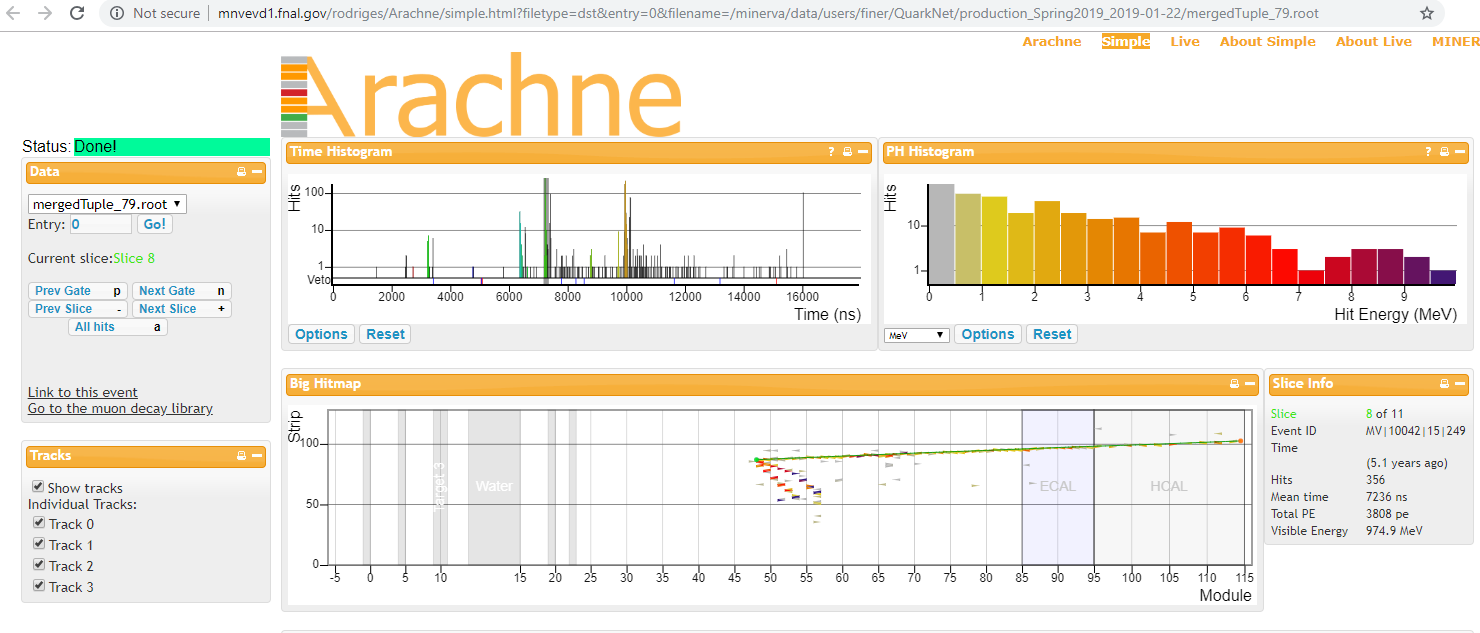The height and width of the screenshot is (633, 1480).
Task: Open the MINER nav item
Action: (1456, 41)
